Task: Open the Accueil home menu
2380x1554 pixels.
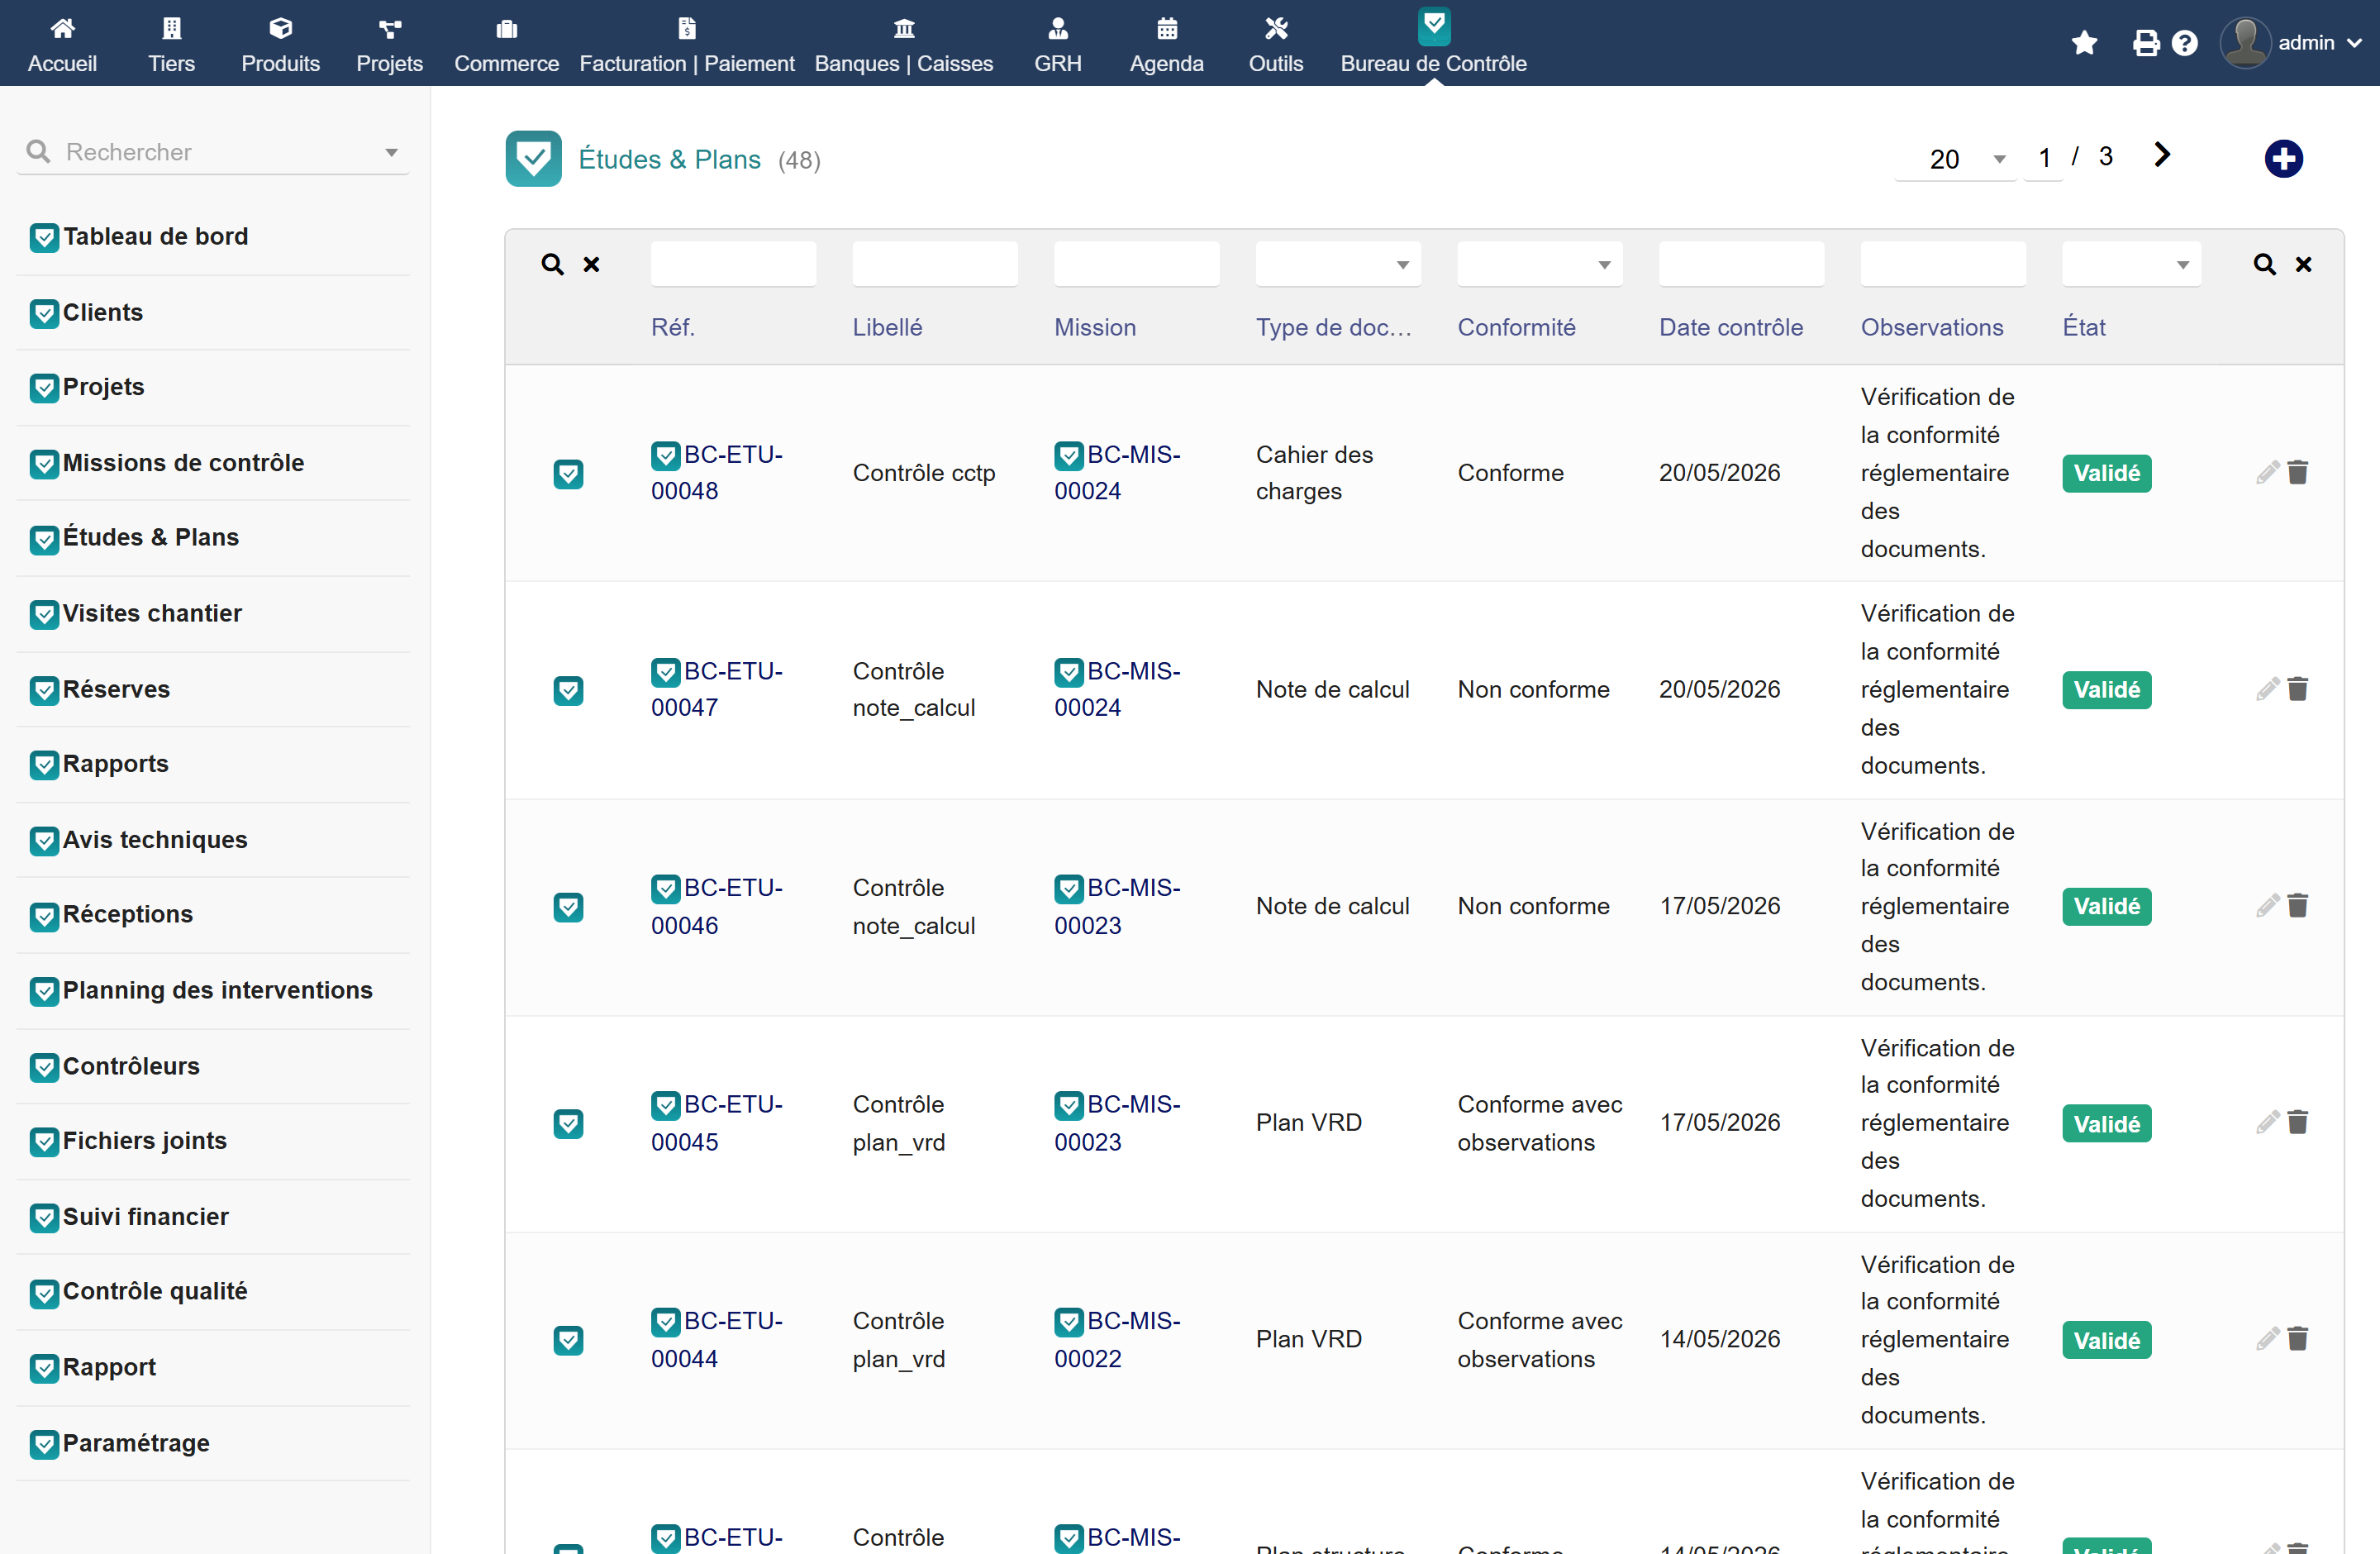Action: click(62, 45)
